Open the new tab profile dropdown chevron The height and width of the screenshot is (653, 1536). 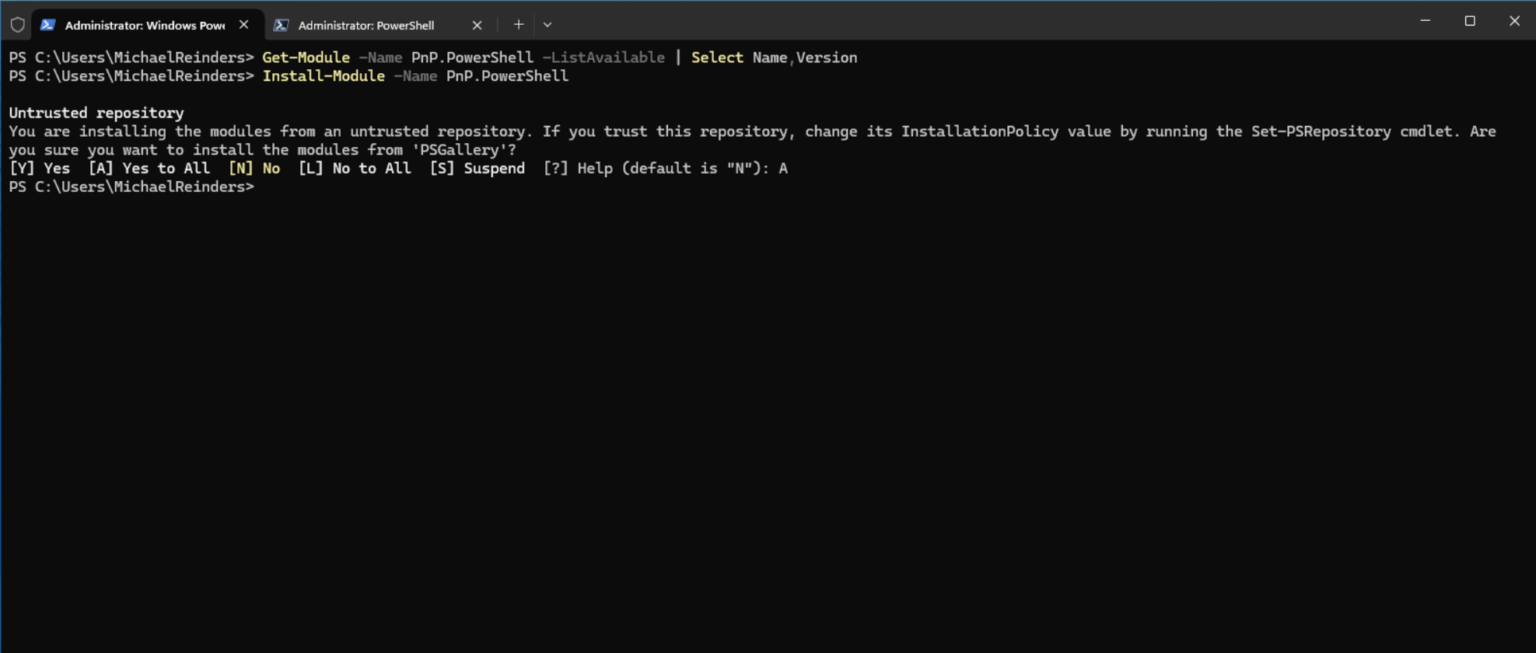(547, 24)
